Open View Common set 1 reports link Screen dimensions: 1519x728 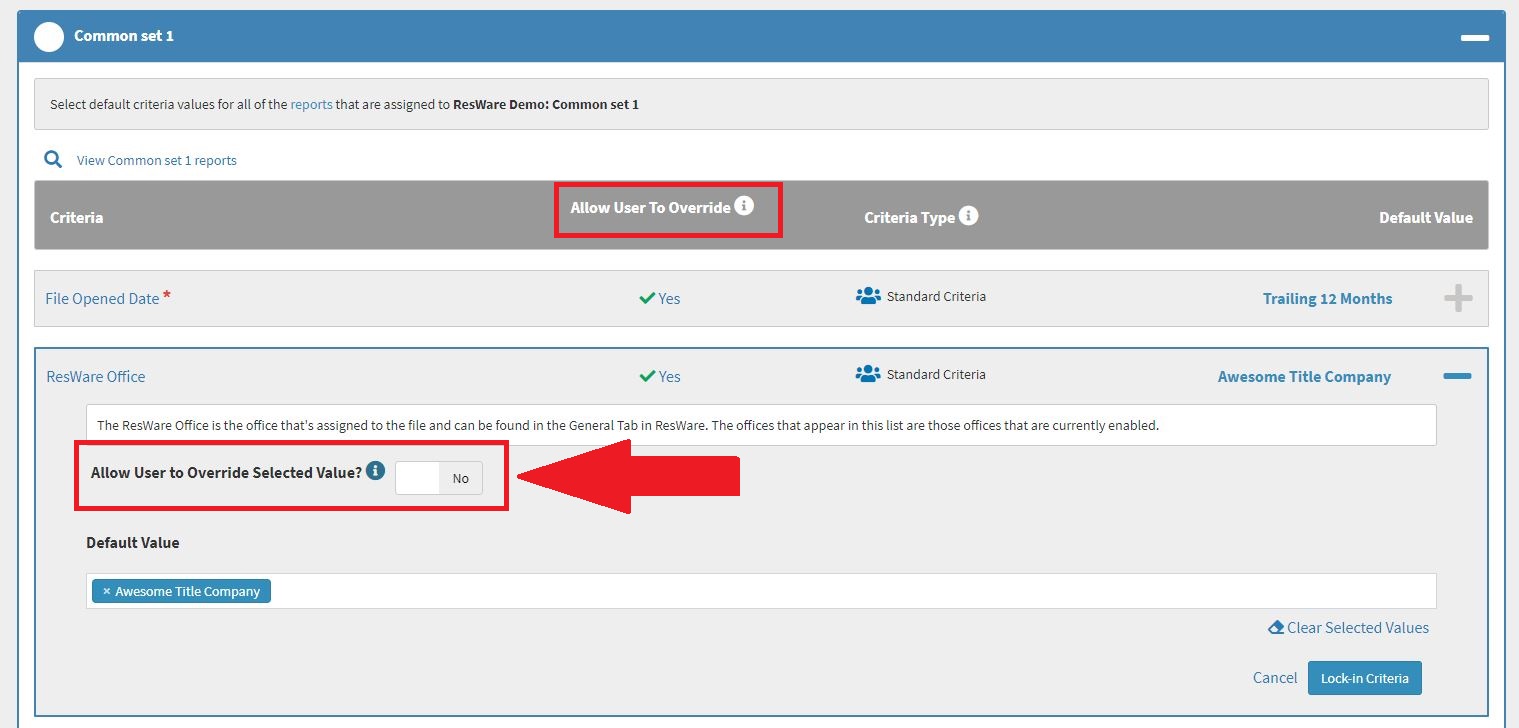coord(157,160)
